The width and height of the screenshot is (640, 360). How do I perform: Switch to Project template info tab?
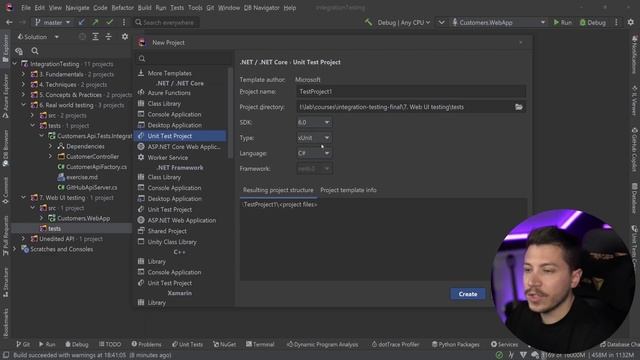point(348,190)
